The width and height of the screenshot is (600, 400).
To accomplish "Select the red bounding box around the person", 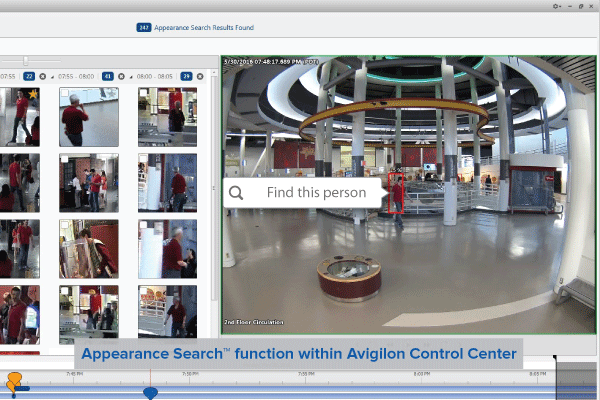I will click(396, 193).
